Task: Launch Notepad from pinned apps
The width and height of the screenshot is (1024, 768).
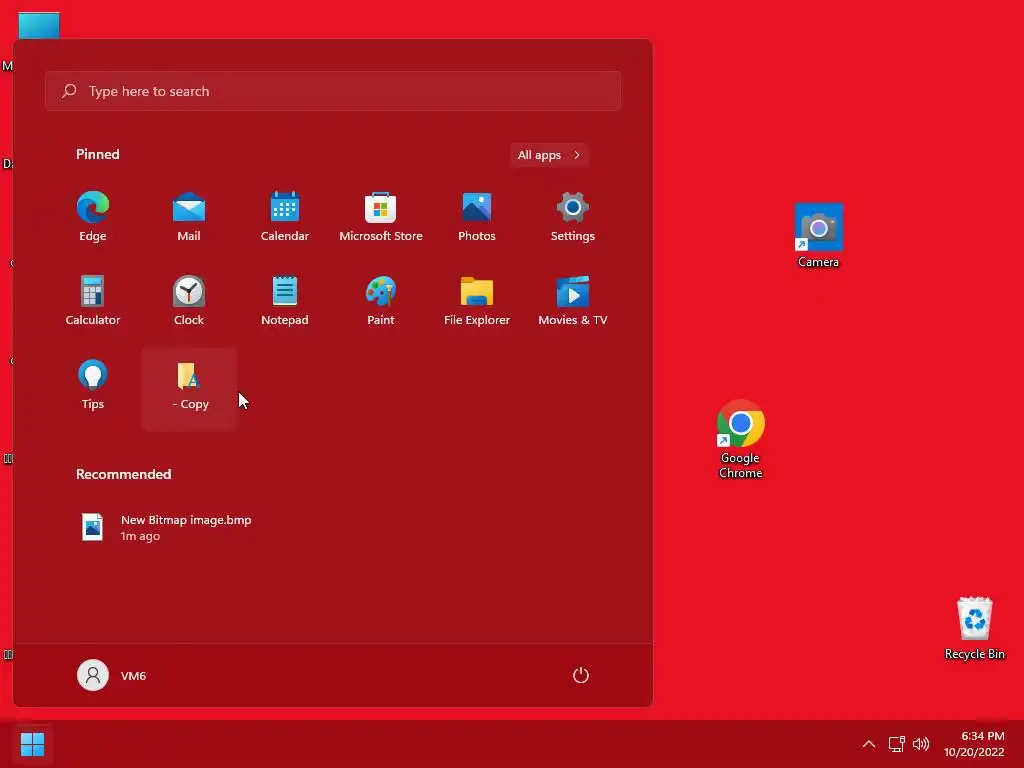Action: (285, 302)
